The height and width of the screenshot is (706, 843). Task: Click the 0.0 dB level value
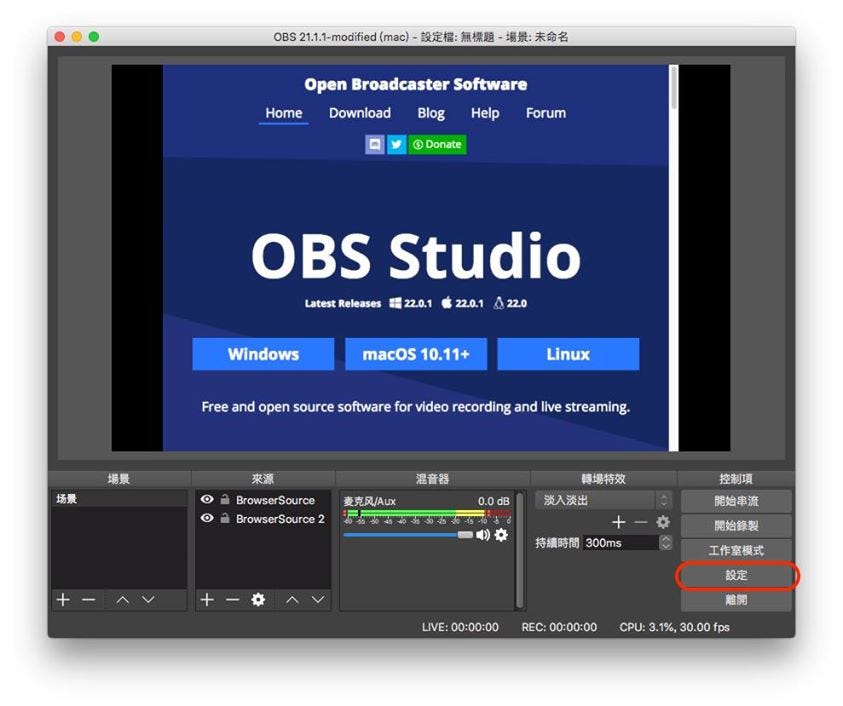[494, 501]
